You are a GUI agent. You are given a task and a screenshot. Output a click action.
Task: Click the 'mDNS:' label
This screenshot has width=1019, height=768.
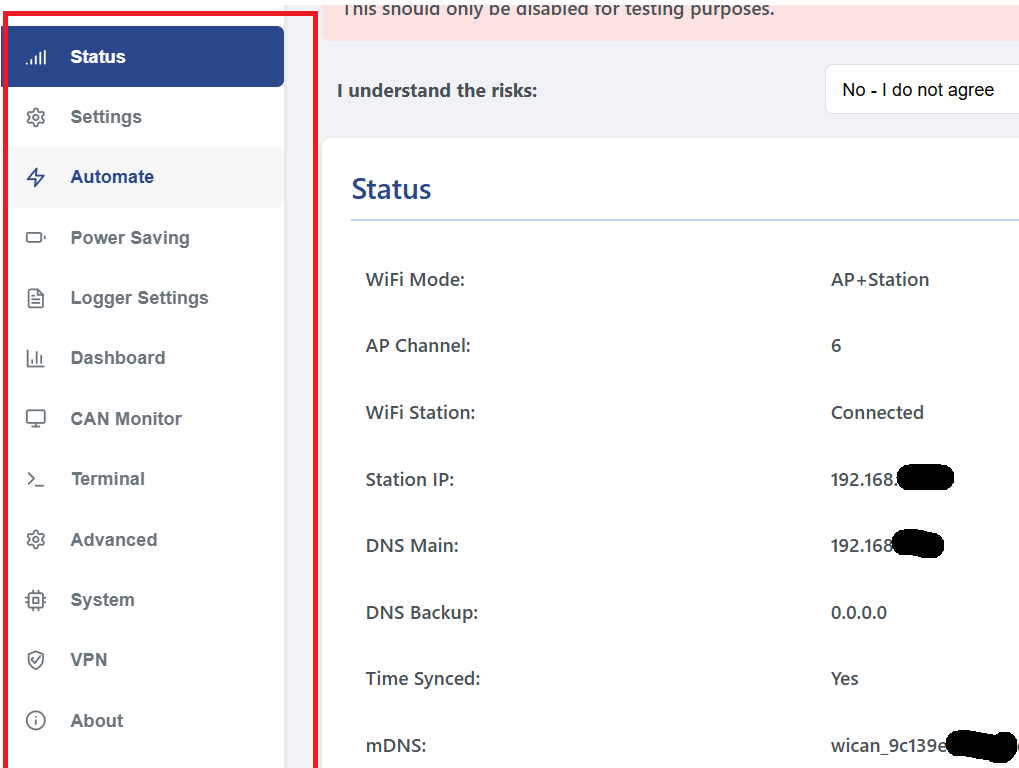pyautogui.click(x=396, y=745)
